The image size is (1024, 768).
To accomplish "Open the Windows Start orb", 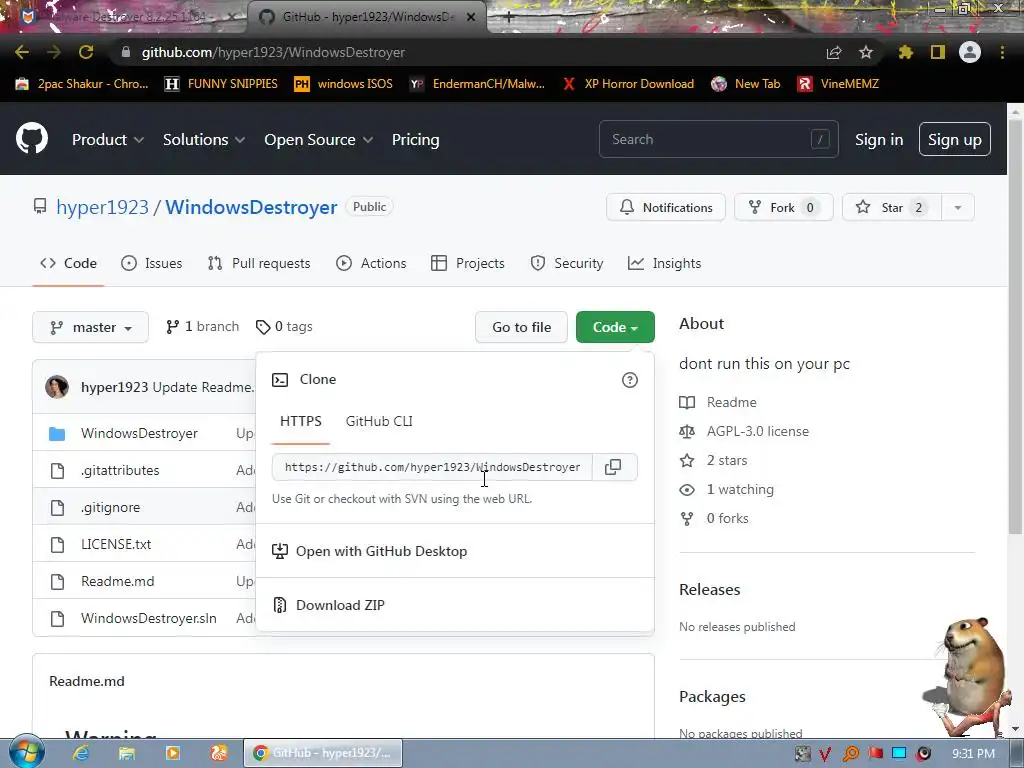I will point(27,752).
